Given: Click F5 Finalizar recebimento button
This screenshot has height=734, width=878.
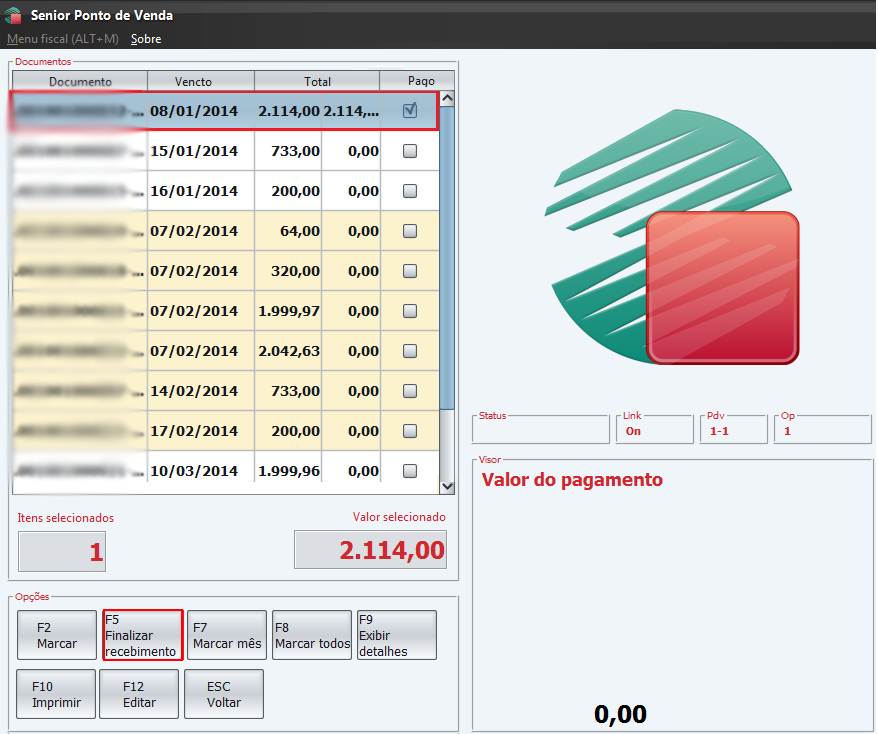Looking at the screenshot, I should click(x=143, y=635).
